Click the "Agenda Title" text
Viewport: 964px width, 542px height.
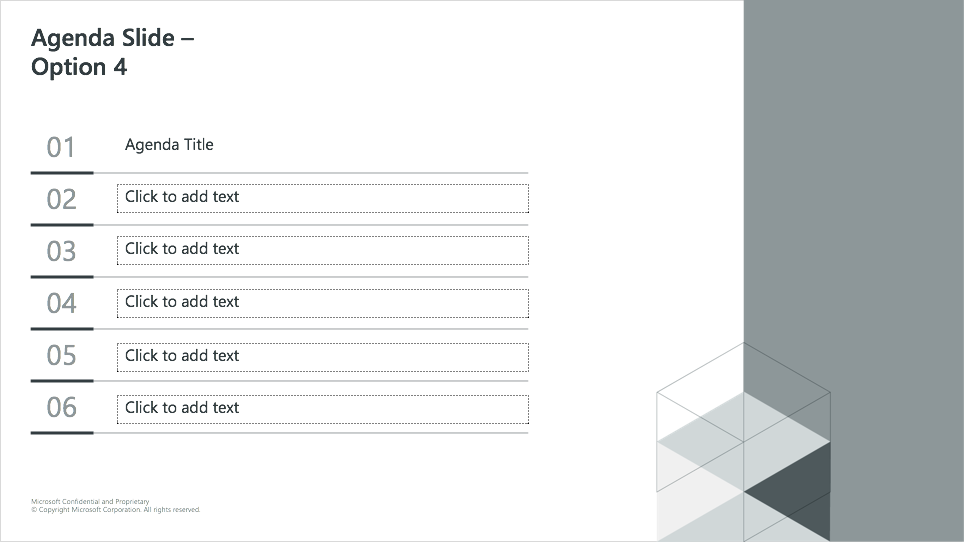(169, 145)
